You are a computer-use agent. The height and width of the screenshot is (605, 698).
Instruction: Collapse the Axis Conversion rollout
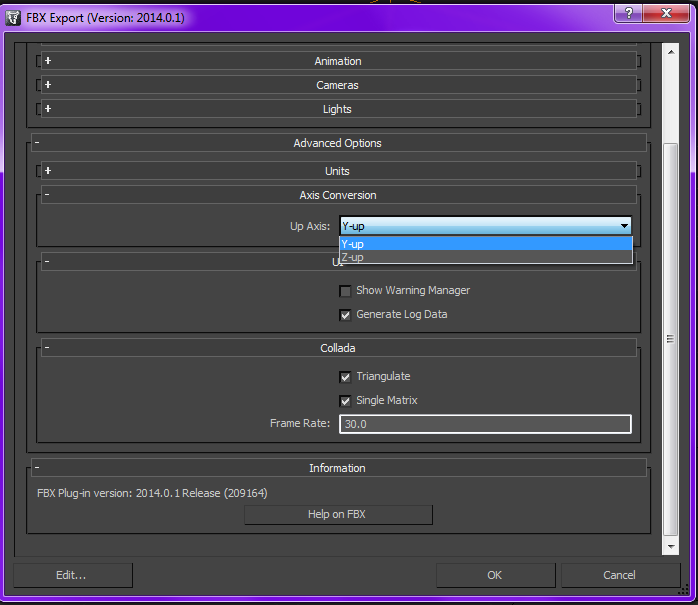pyautogui.click(x=338, y=195)
